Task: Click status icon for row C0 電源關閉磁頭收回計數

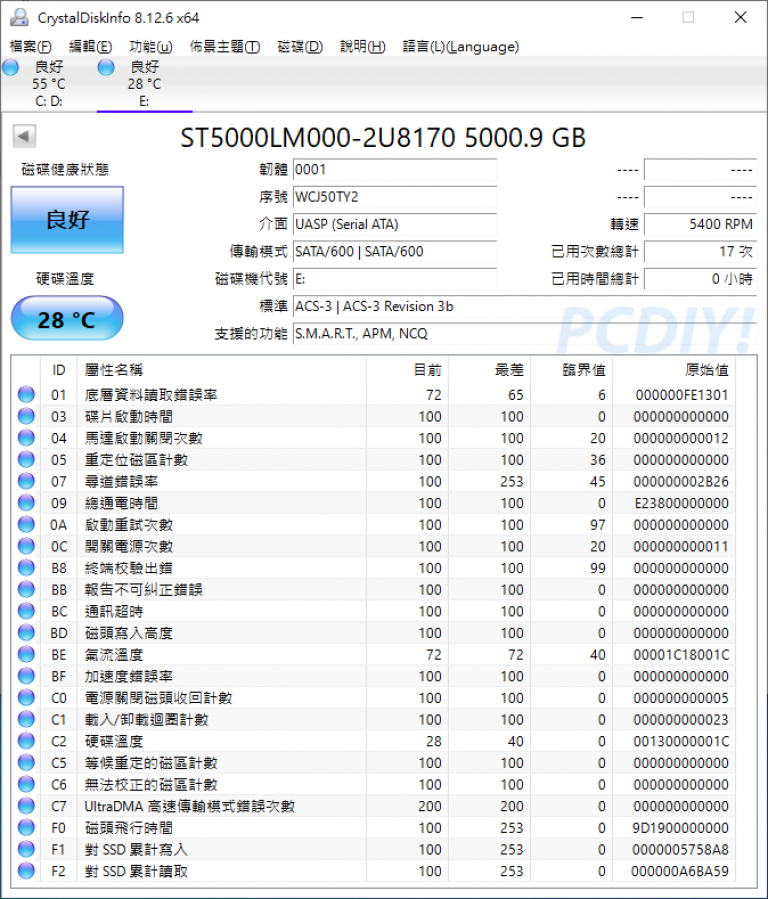Action: coord(26,698)
